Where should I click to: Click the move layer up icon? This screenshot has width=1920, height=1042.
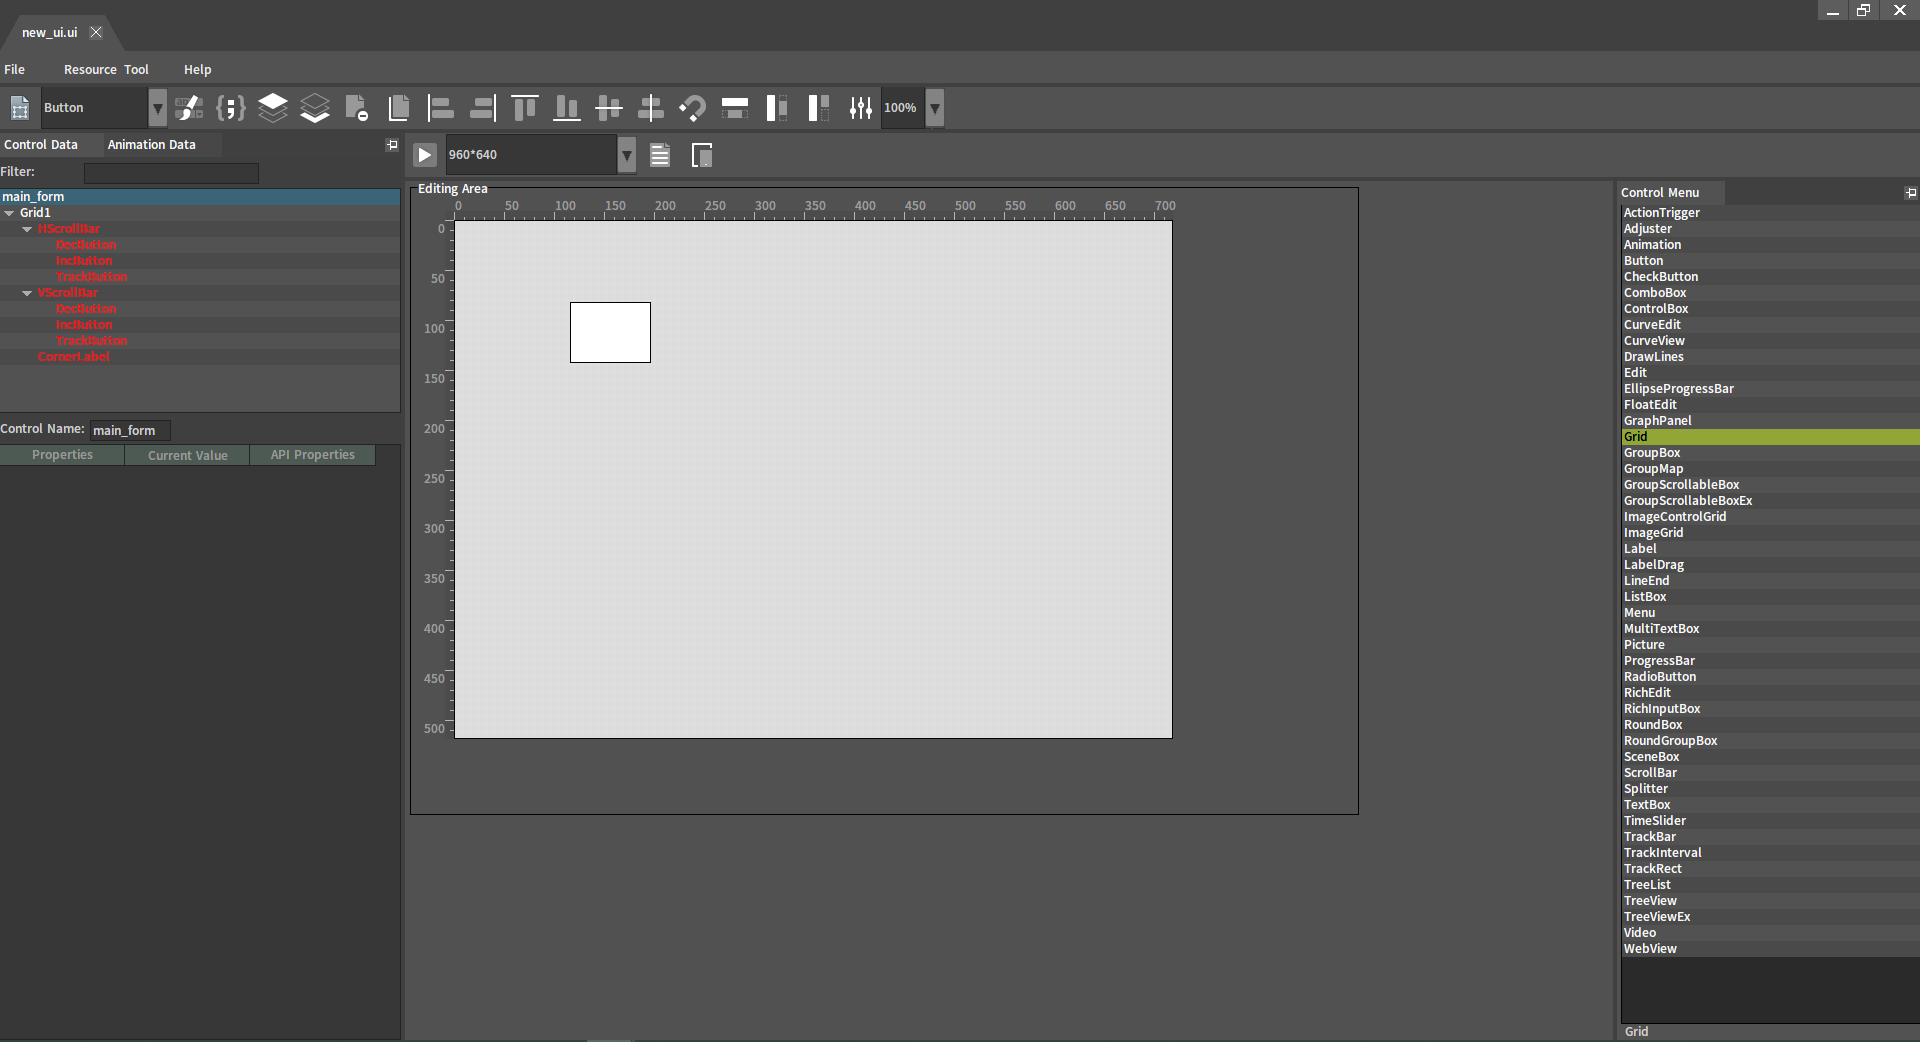273,107
